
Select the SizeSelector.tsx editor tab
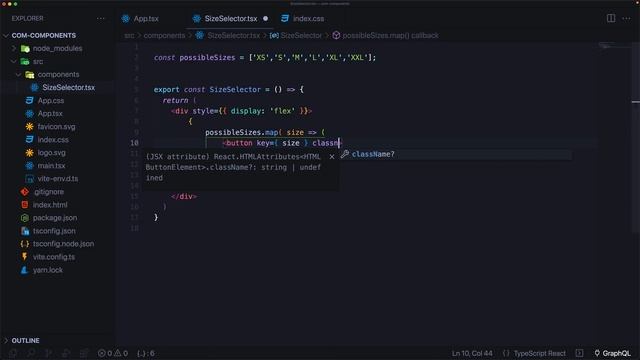pos(231,18)
